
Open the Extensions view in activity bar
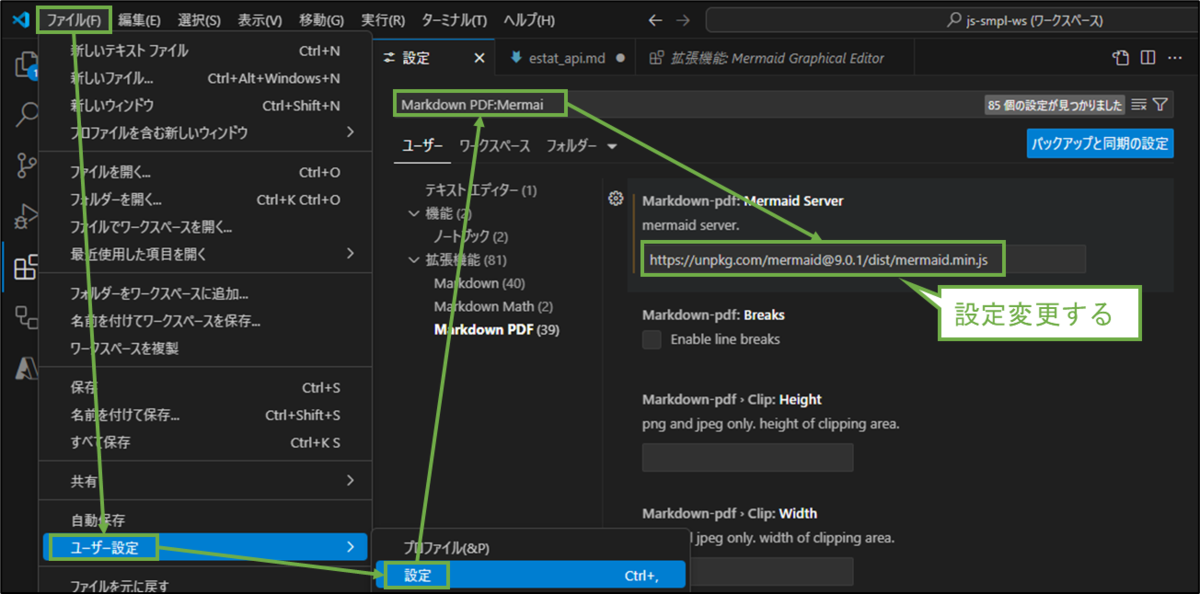[24, 268]
